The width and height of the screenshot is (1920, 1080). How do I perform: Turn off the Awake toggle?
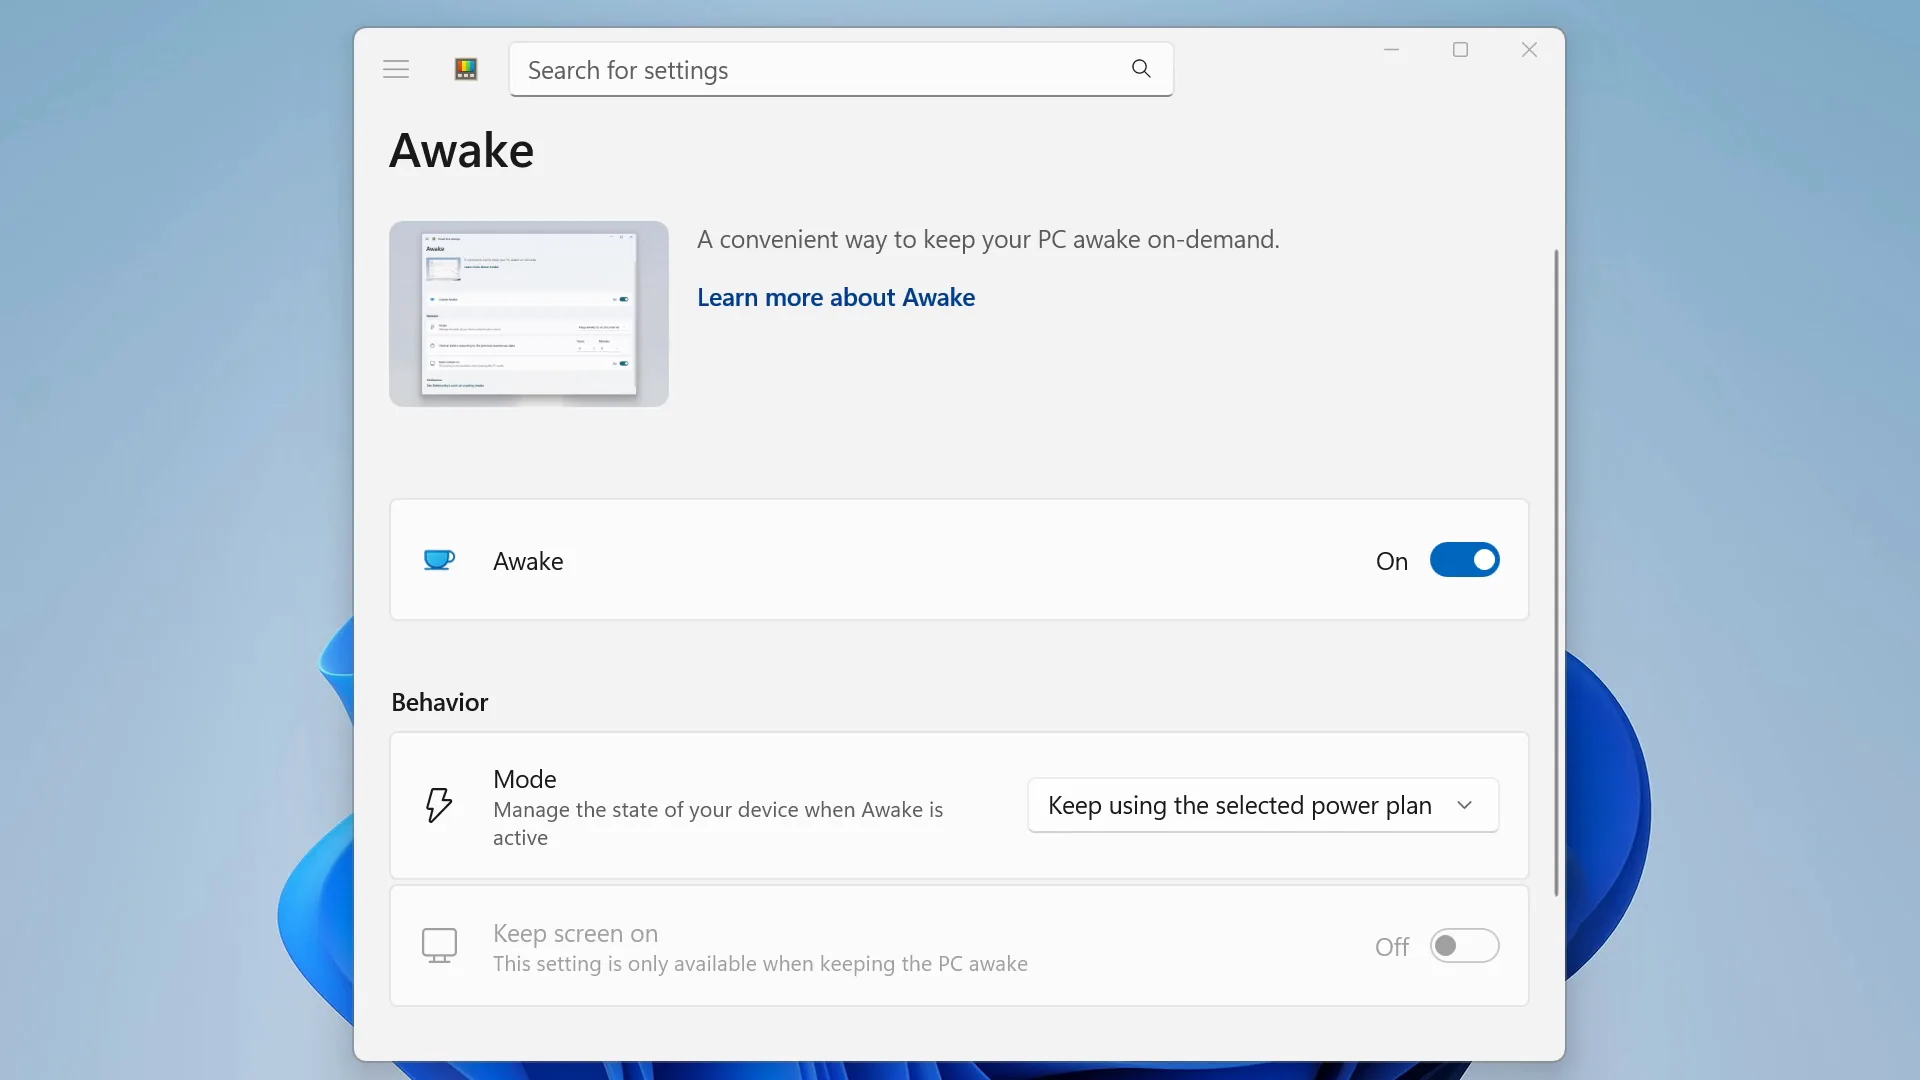click(1464, 560)
